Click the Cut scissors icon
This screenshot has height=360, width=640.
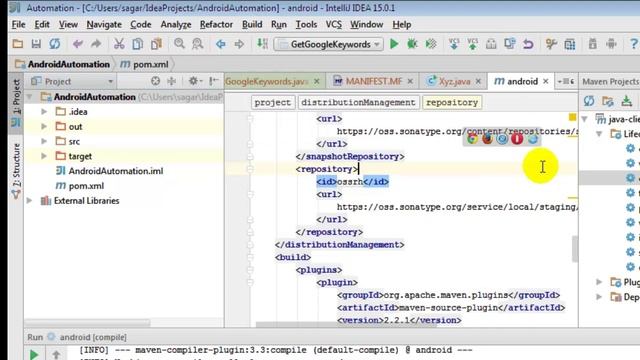pyautogui.click(x=119, y=44)
